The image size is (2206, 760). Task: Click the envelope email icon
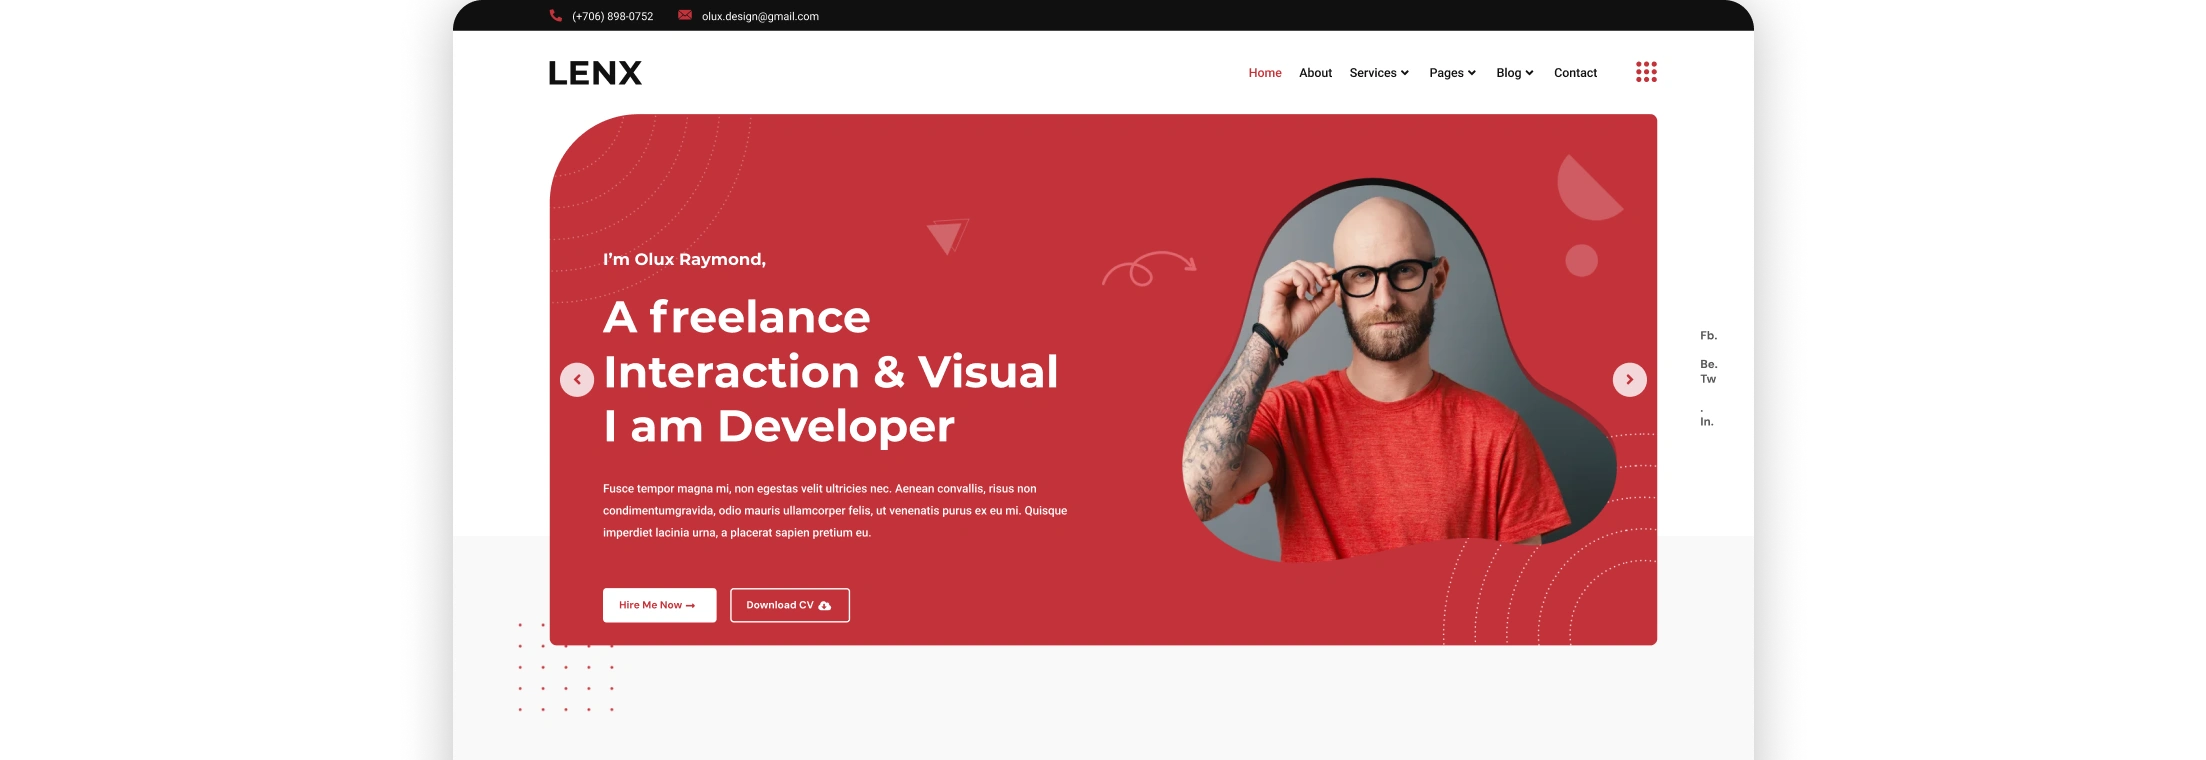click(x=685, y=15)
